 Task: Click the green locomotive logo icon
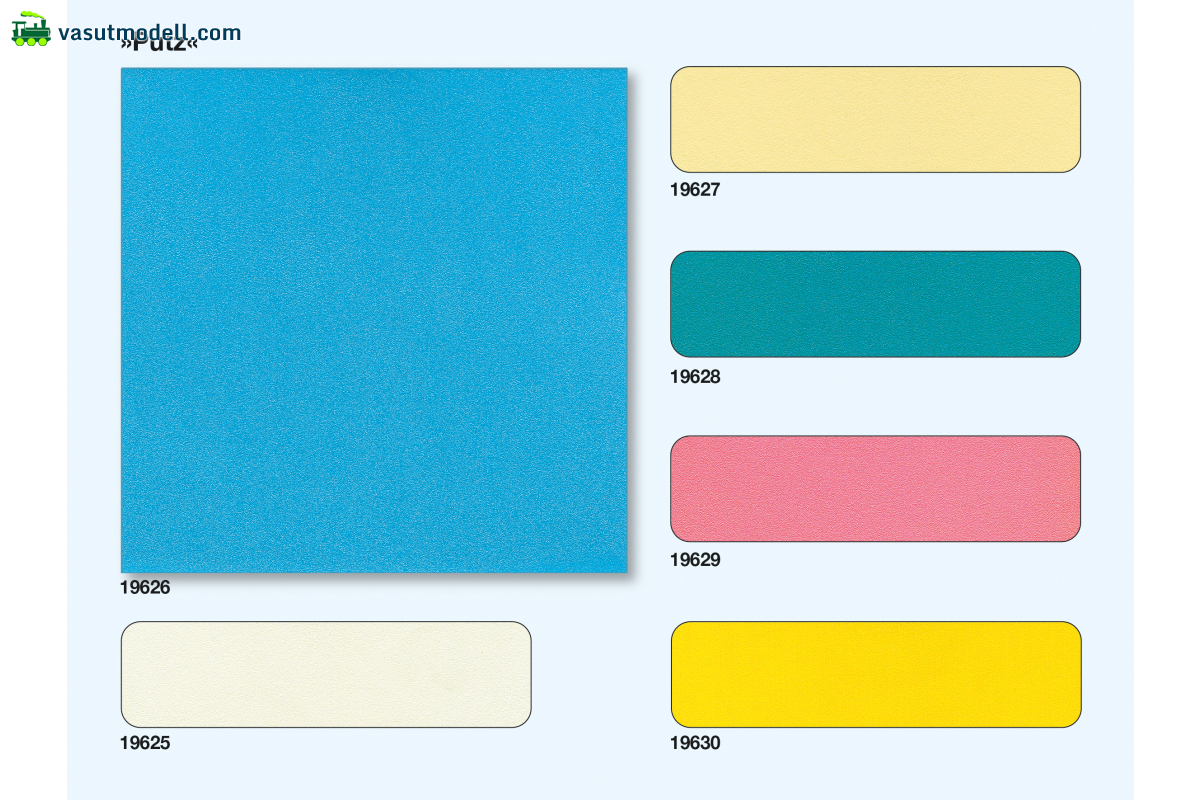pyautogui.click(x=31, y=30)
